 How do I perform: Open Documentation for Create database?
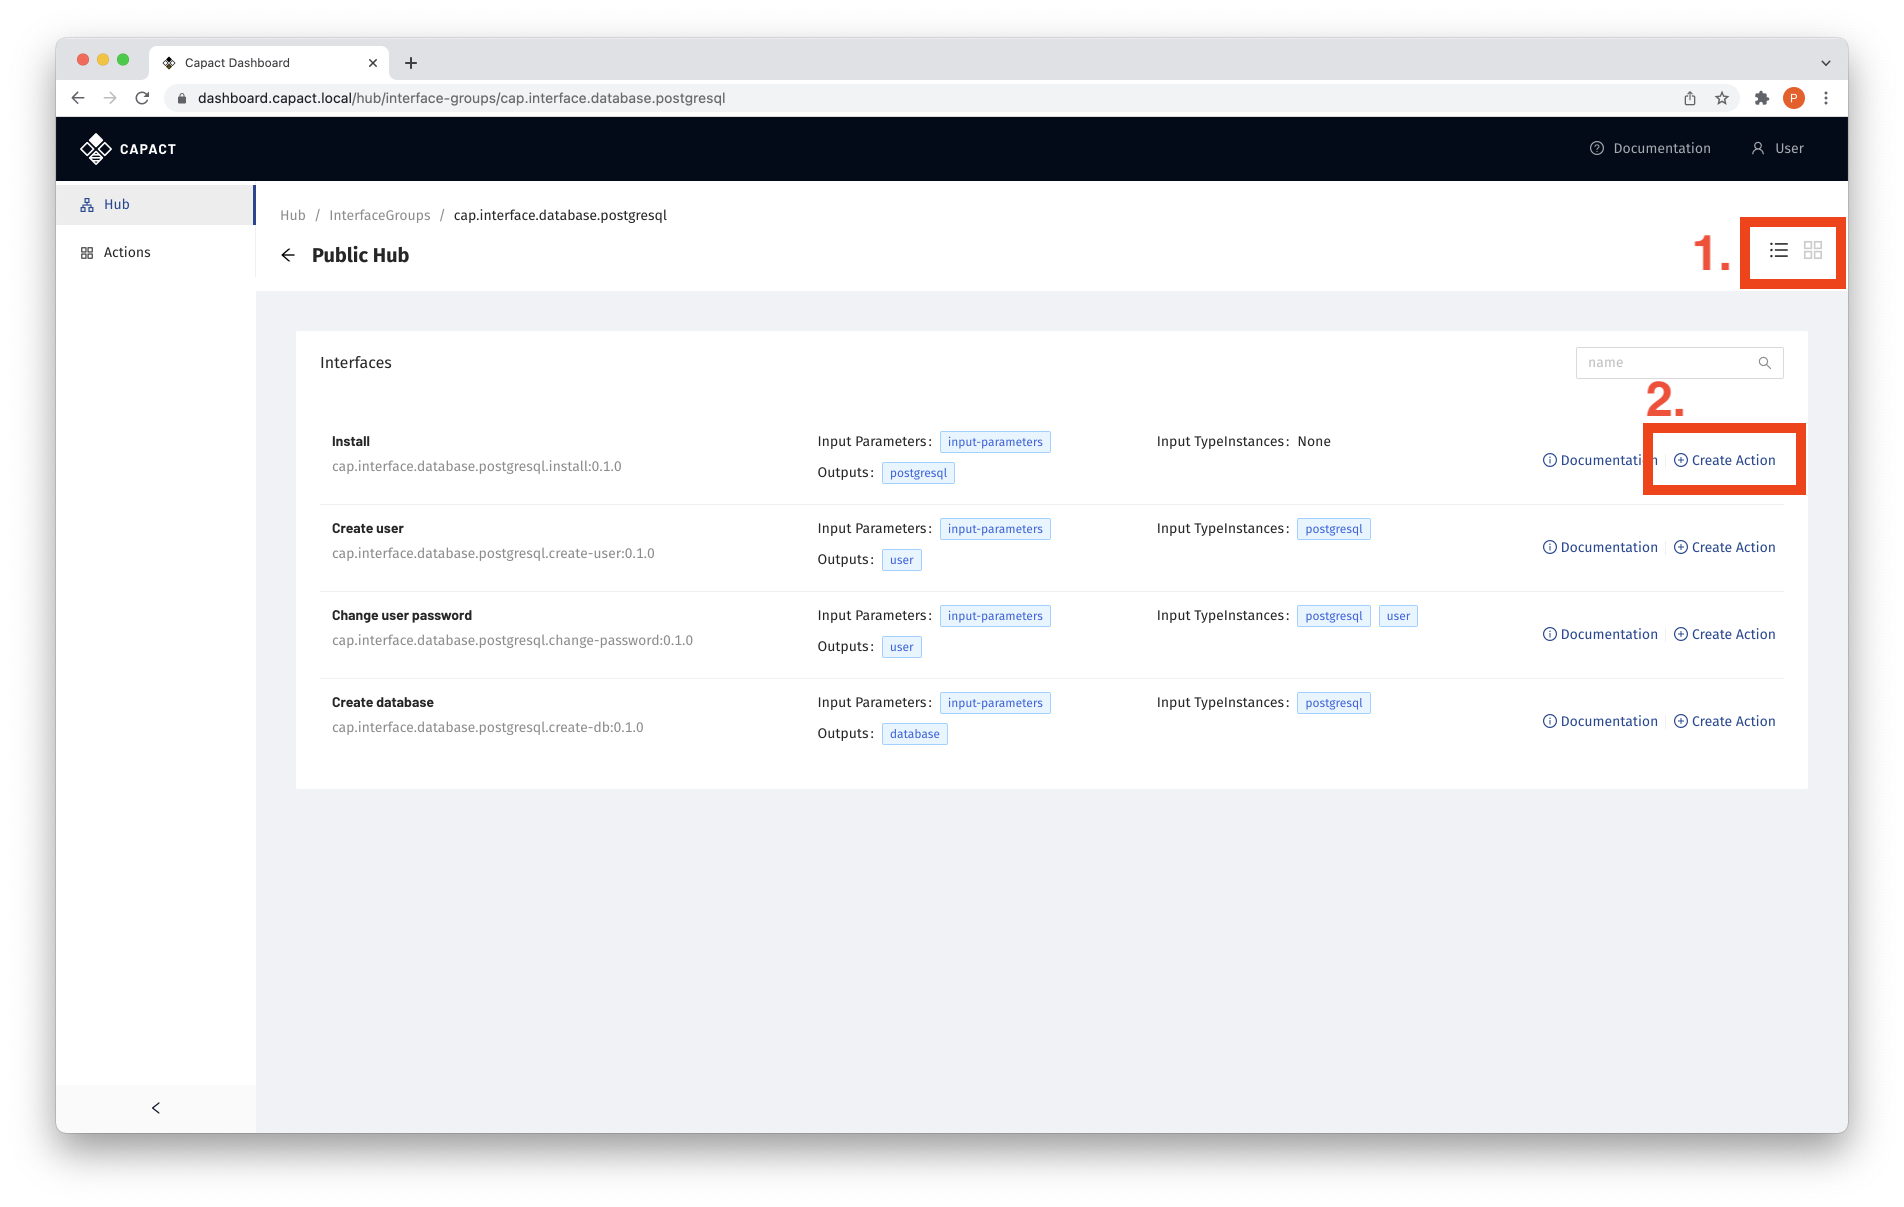(x=1600, y=721)
